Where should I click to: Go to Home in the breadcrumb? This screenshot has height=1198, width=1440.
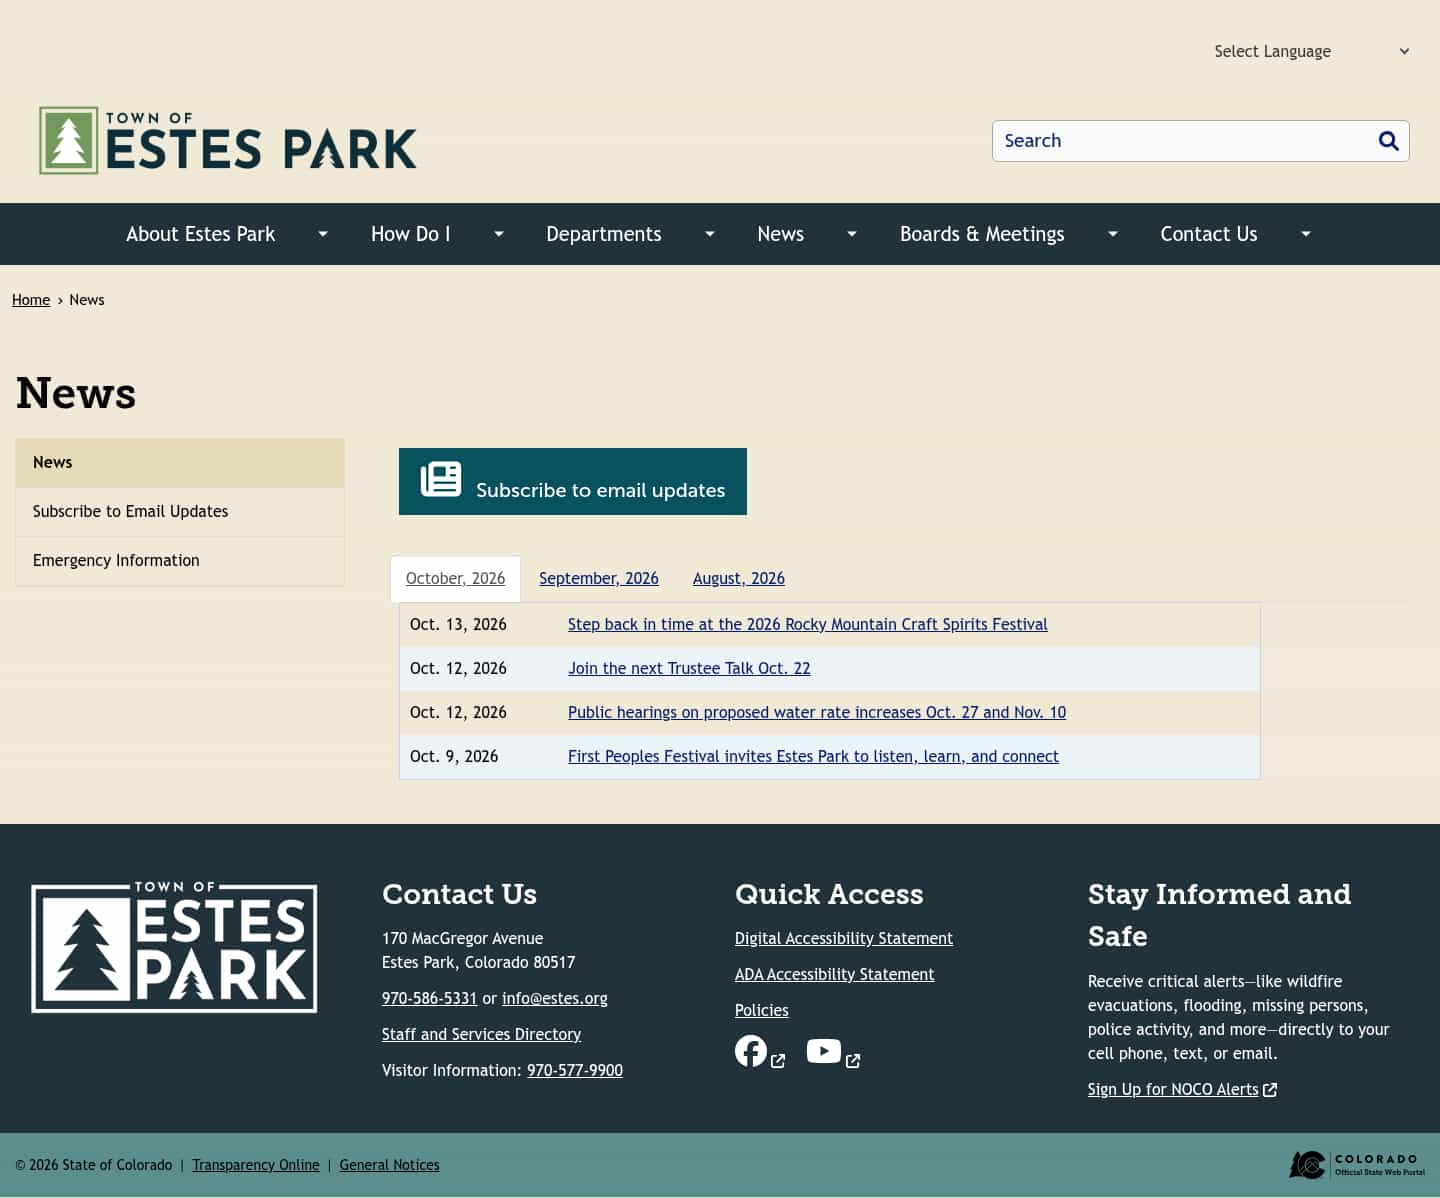click(31, 300)
